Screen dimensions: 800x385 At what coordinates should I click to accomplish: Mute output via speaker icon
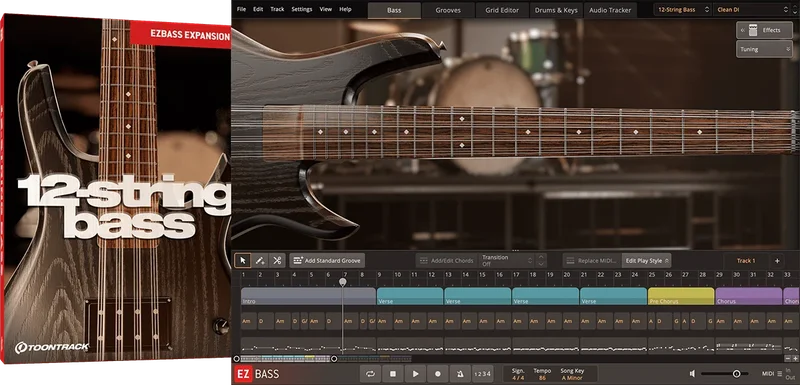(x=692, y=374)
